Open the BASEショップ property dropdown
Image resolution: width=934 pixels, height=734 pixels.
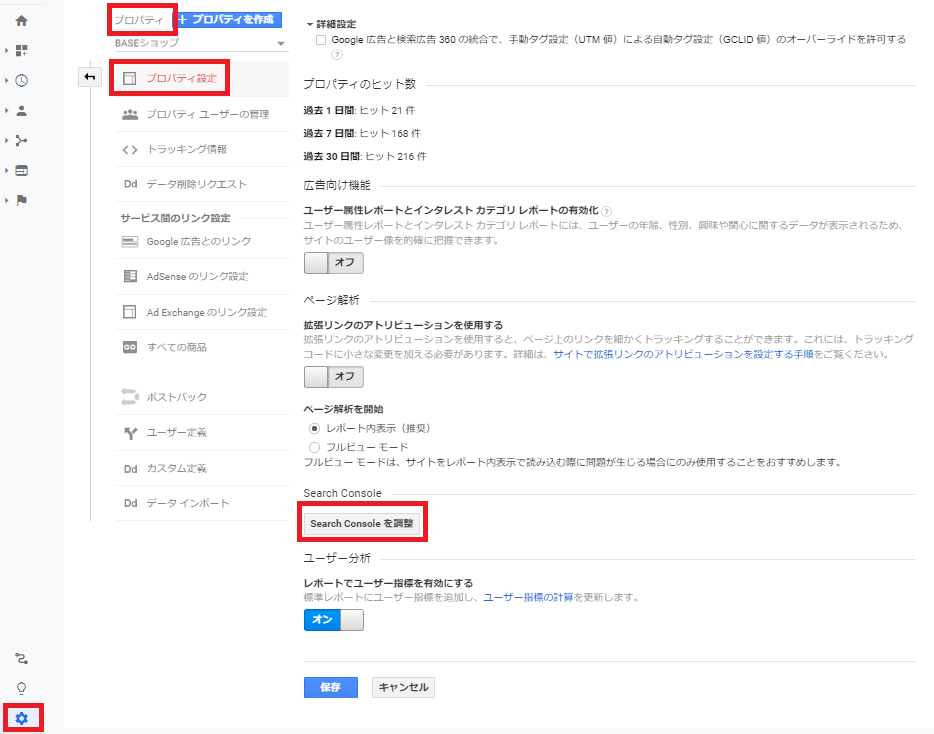(200, 44)
